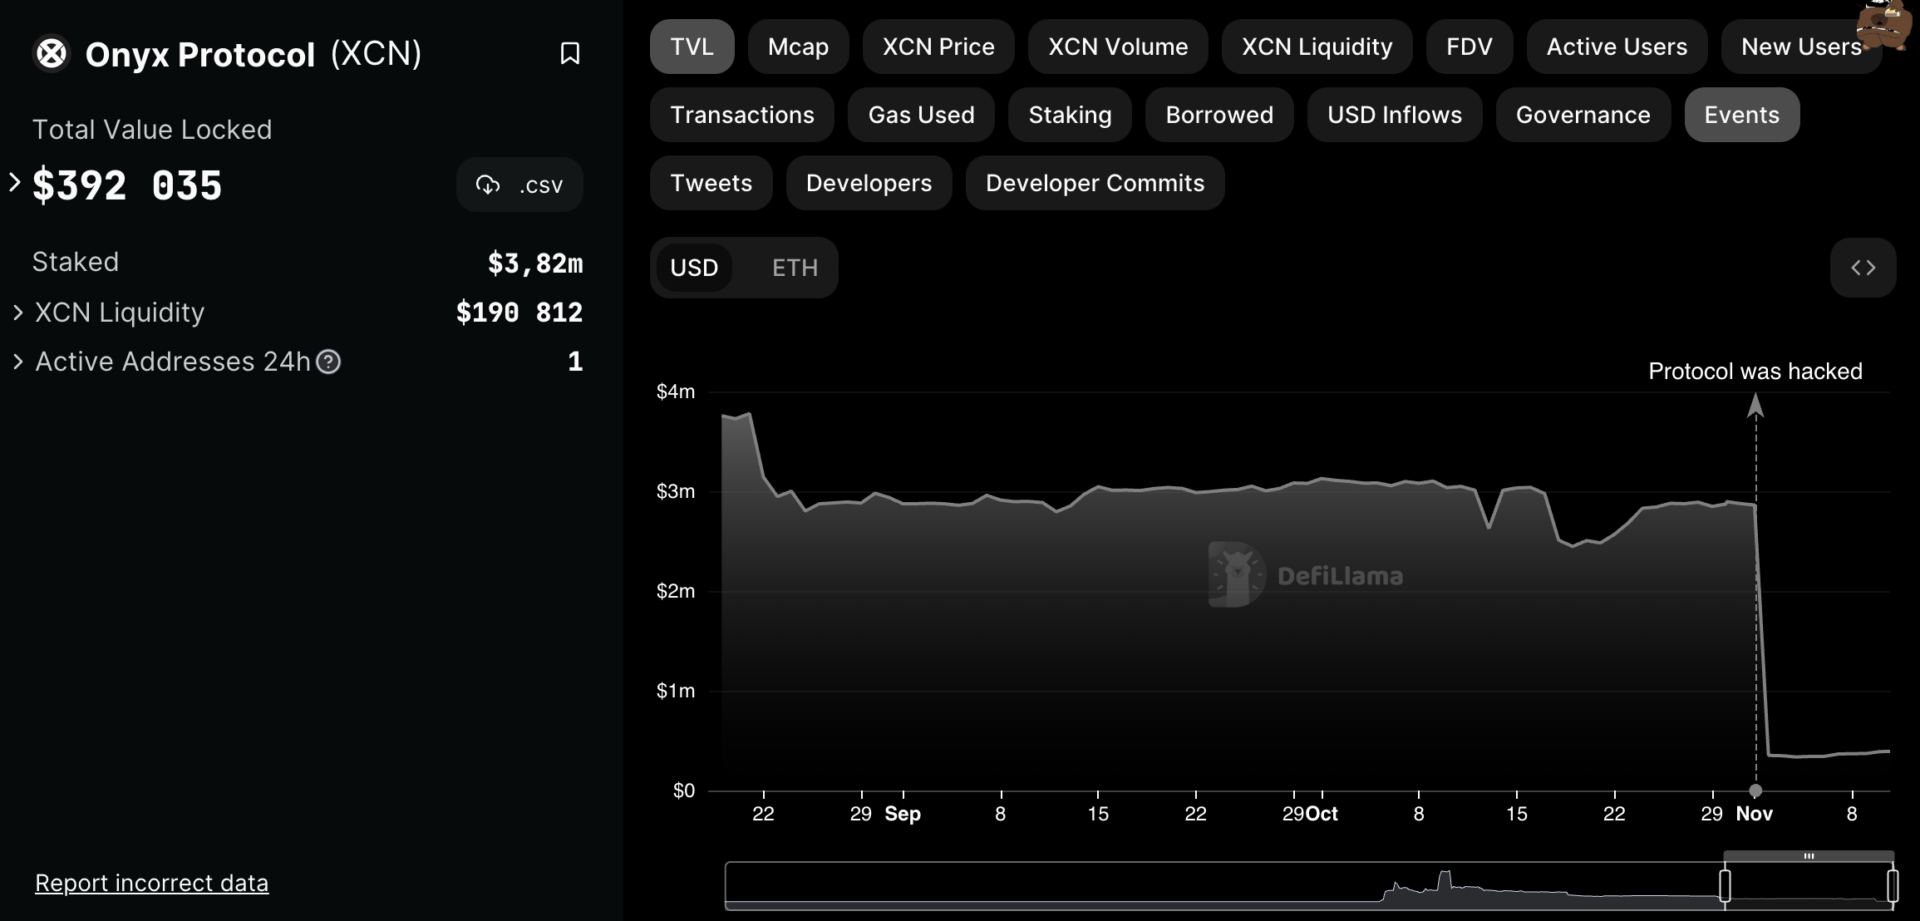1920x921 pixels.
Task: Bookmark Onyx Protocol with the bookmark icon
Action: click(x=569, y=53)
